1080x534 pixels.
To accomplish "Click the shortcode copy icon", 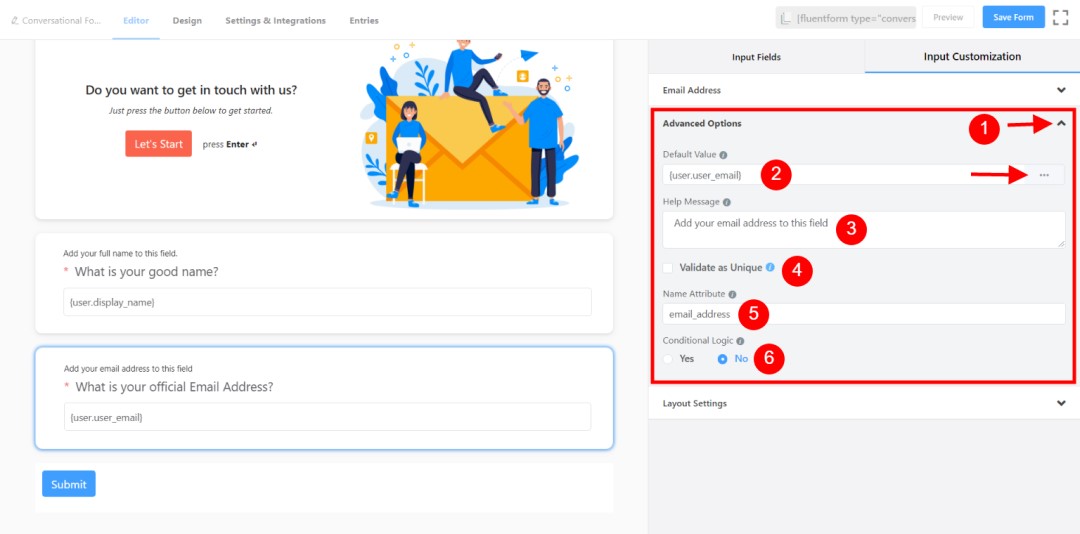I will [786, 18].
